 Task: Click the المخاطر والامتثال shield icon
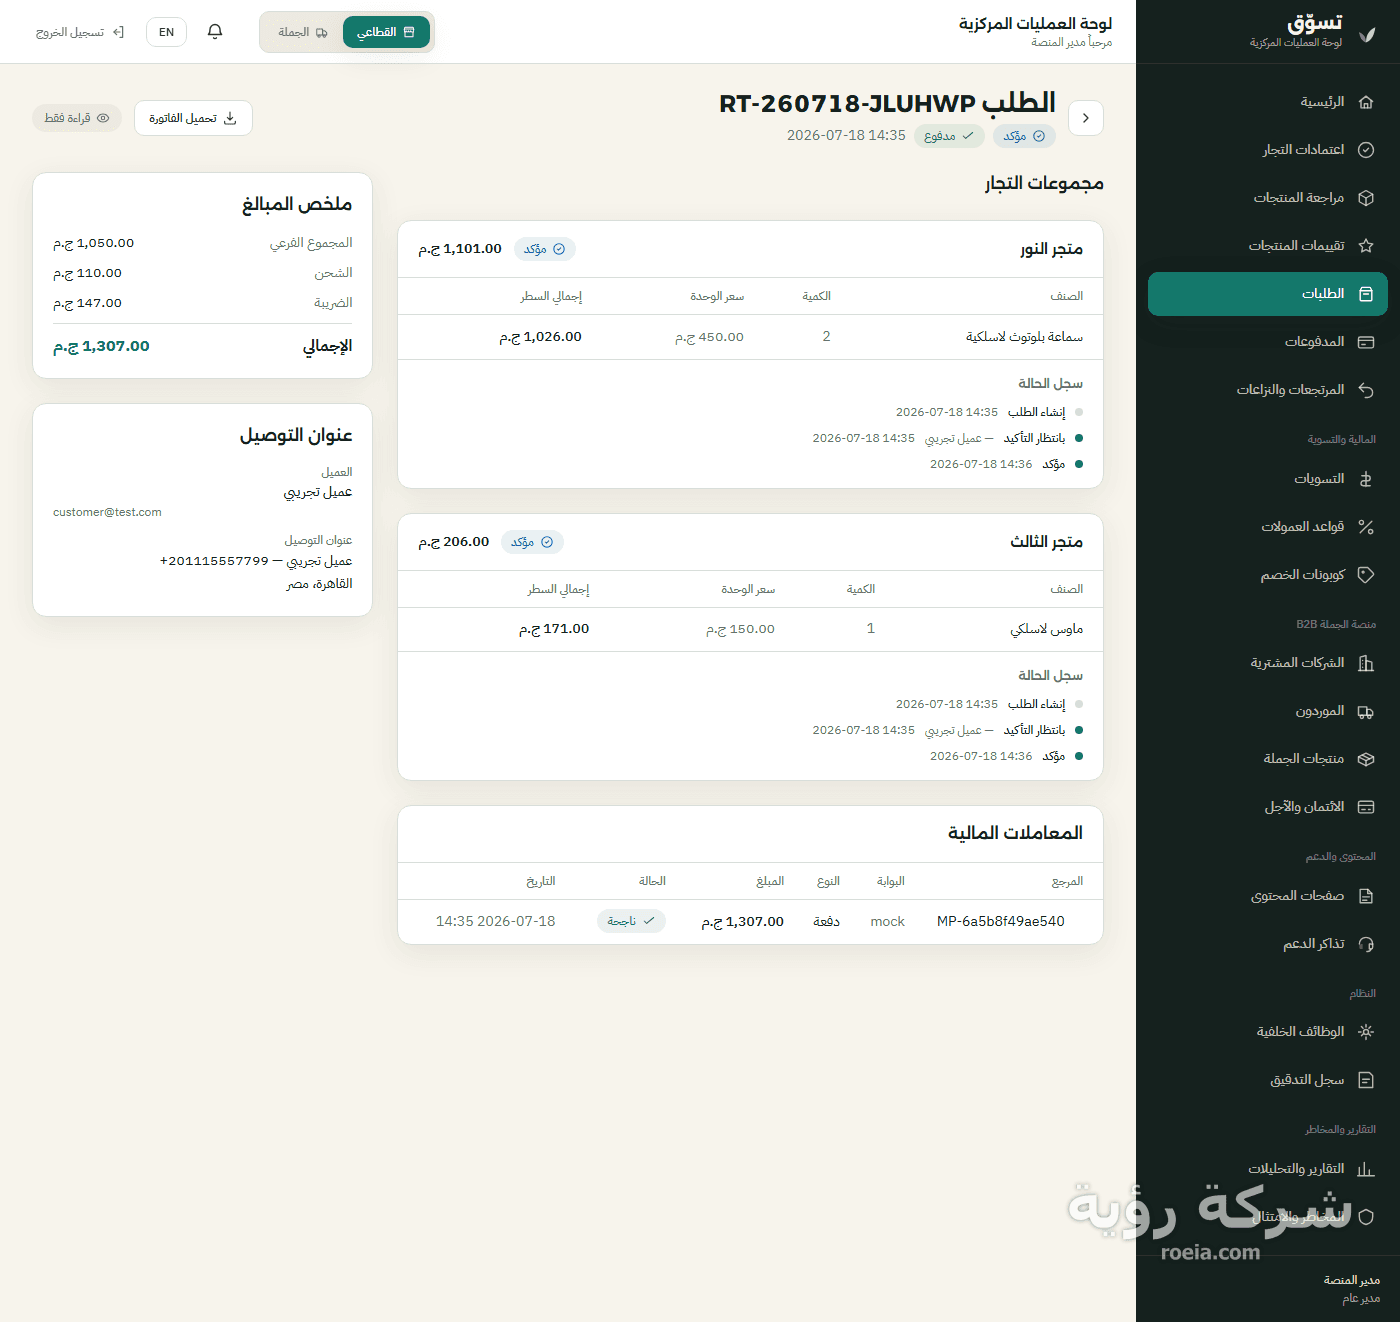coord(1366,1217)
